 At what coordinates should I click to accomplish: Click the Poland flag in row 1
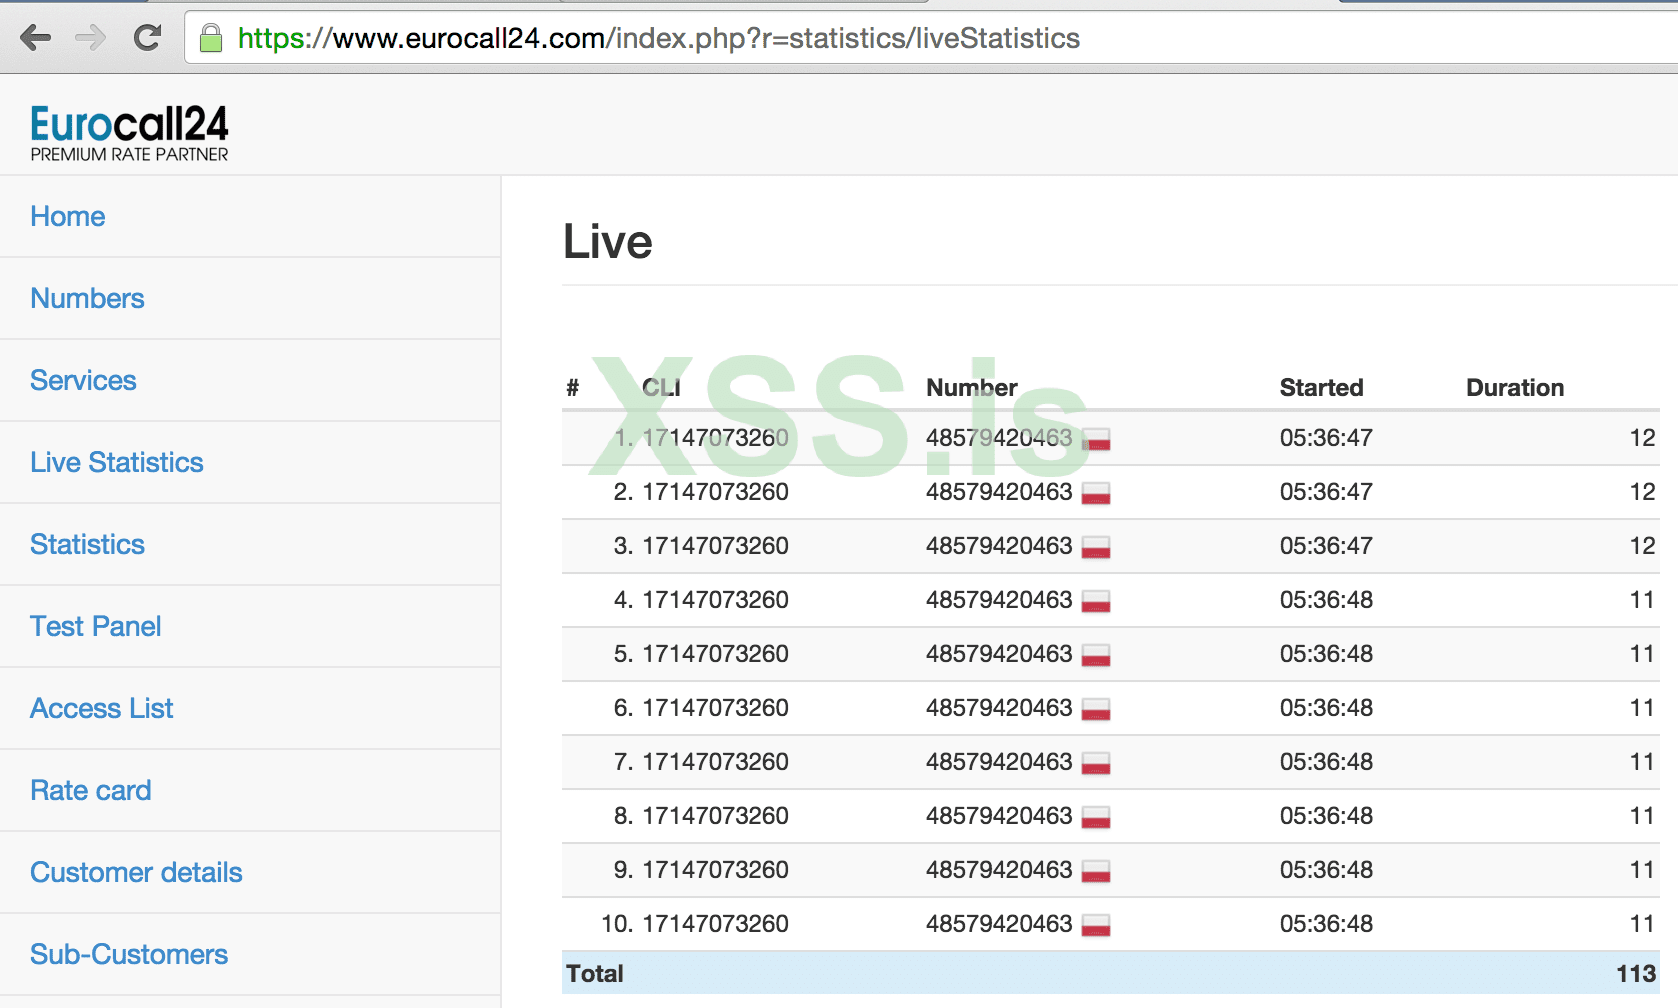pos(1096,439)
